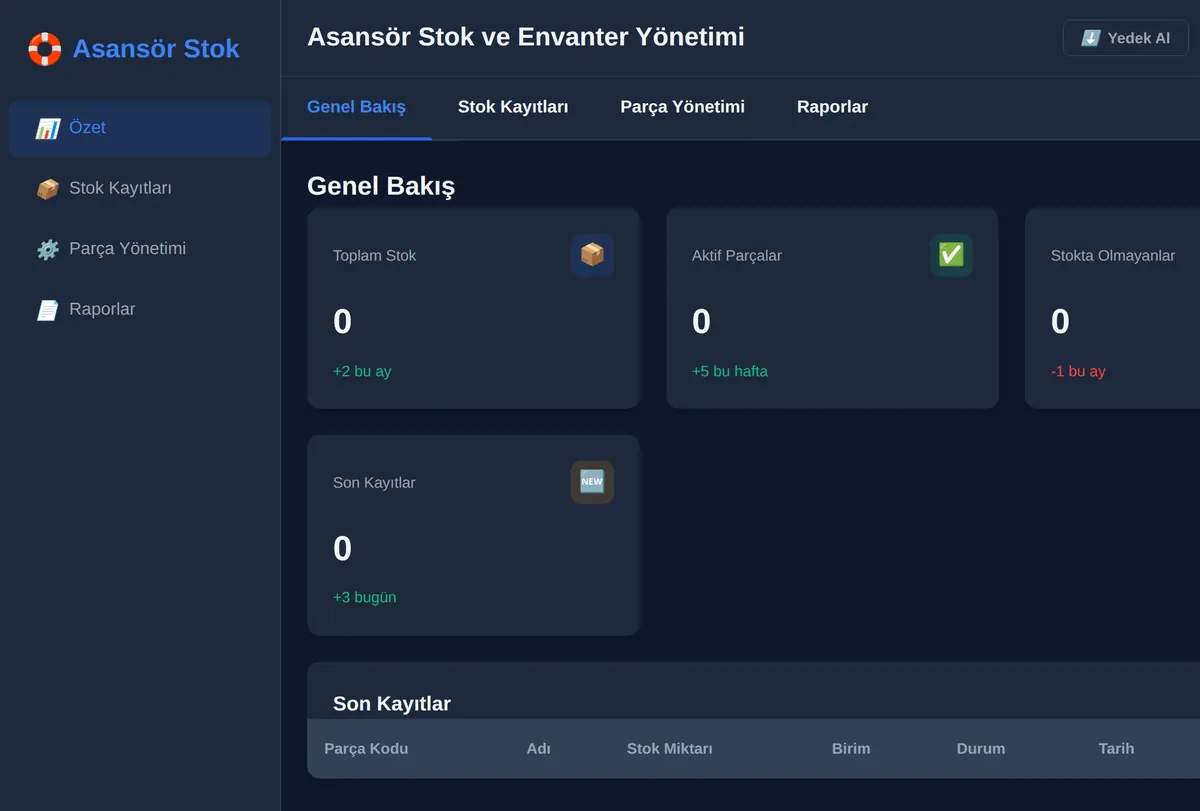Click the Parça Kodu column header
This screenshot has width=1200, height=811.
(366, 748)
